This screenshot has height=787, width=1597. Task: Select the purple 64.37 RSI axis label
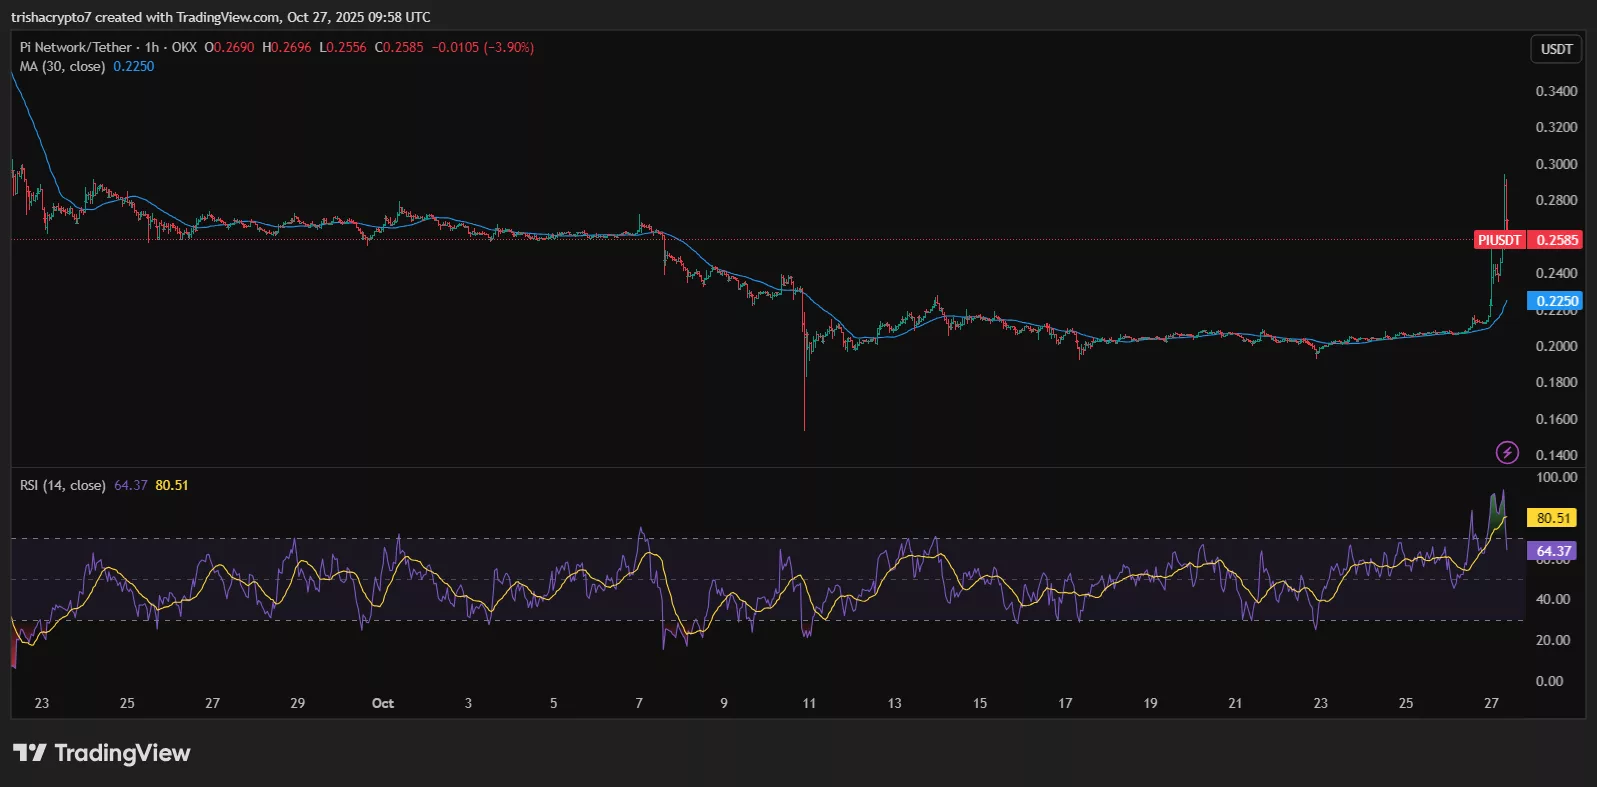tap(1552, 551)
